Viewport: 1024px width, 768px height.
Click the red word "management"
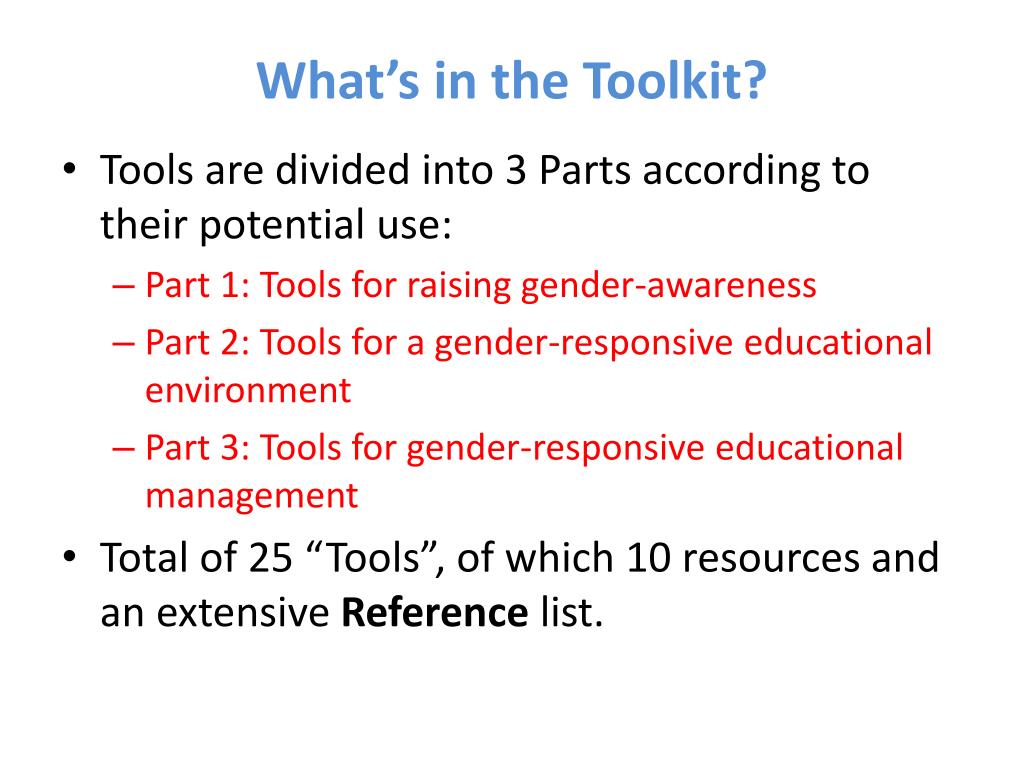pyautogui.click(x=251, y=496)
